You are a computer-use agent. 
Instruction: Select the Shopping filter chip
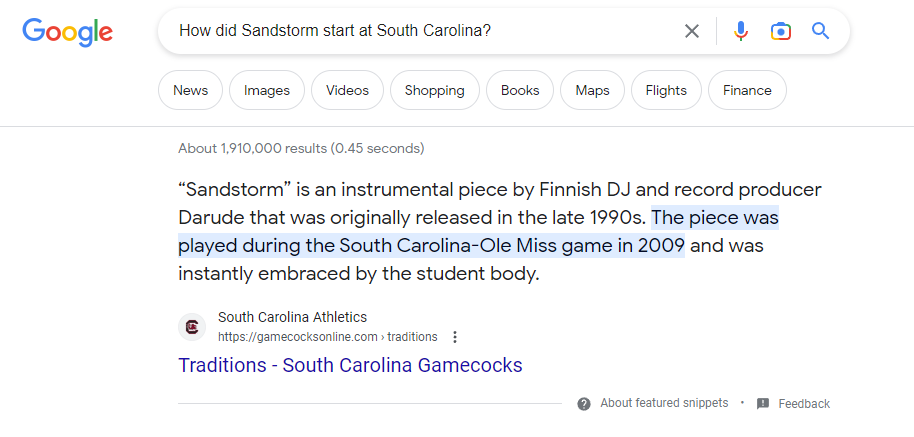[x=435, y=90]
